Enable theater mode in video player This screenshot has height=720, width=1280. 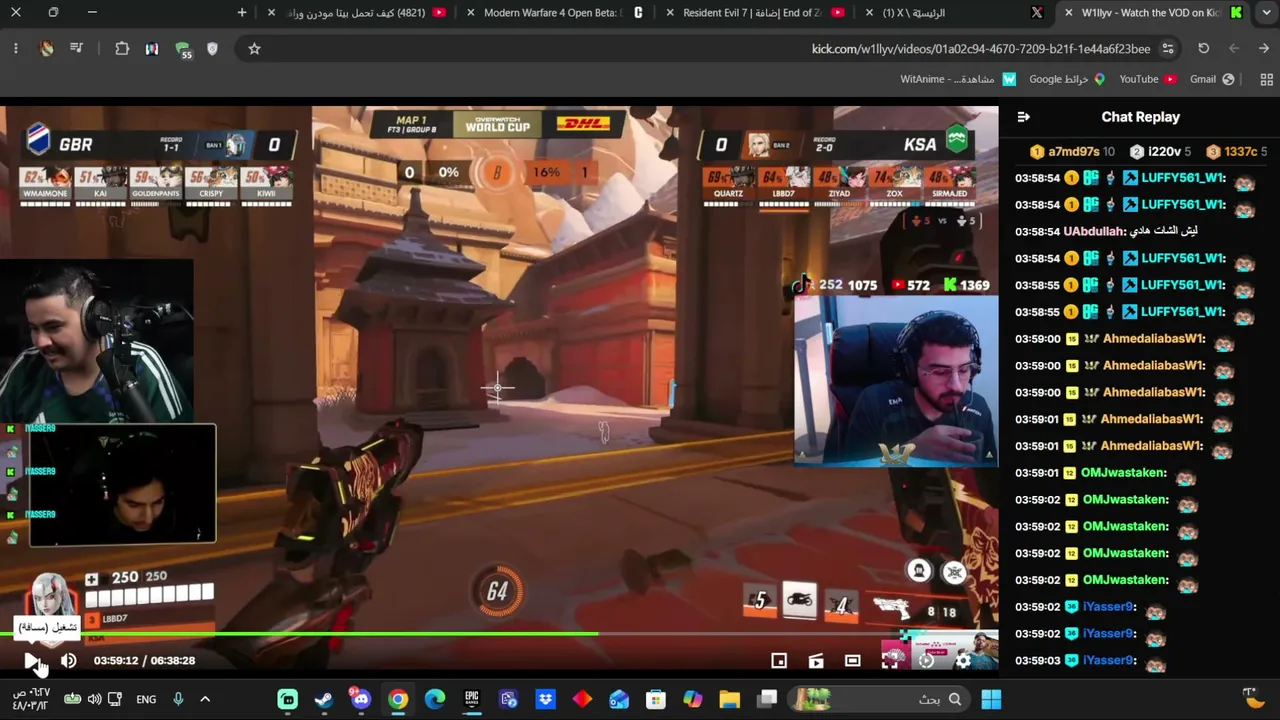point(852,660)
